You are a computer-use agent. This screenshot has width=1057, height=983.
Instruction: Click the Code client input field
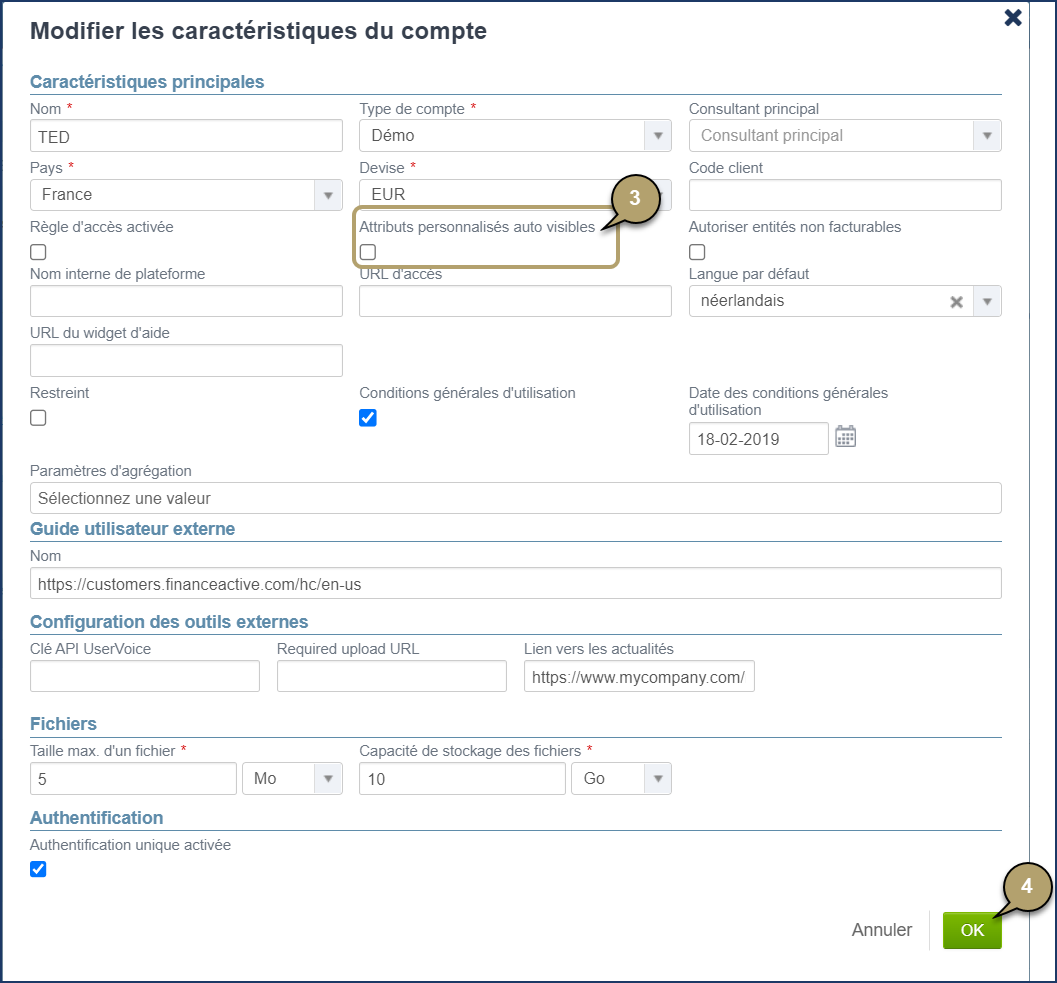(845, 195)
